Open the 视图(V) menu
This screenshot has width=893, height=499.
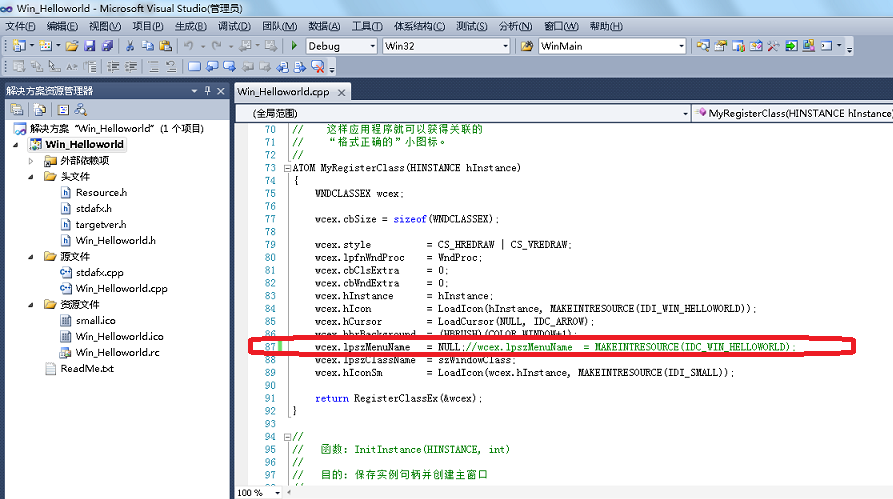click(105, 26)
